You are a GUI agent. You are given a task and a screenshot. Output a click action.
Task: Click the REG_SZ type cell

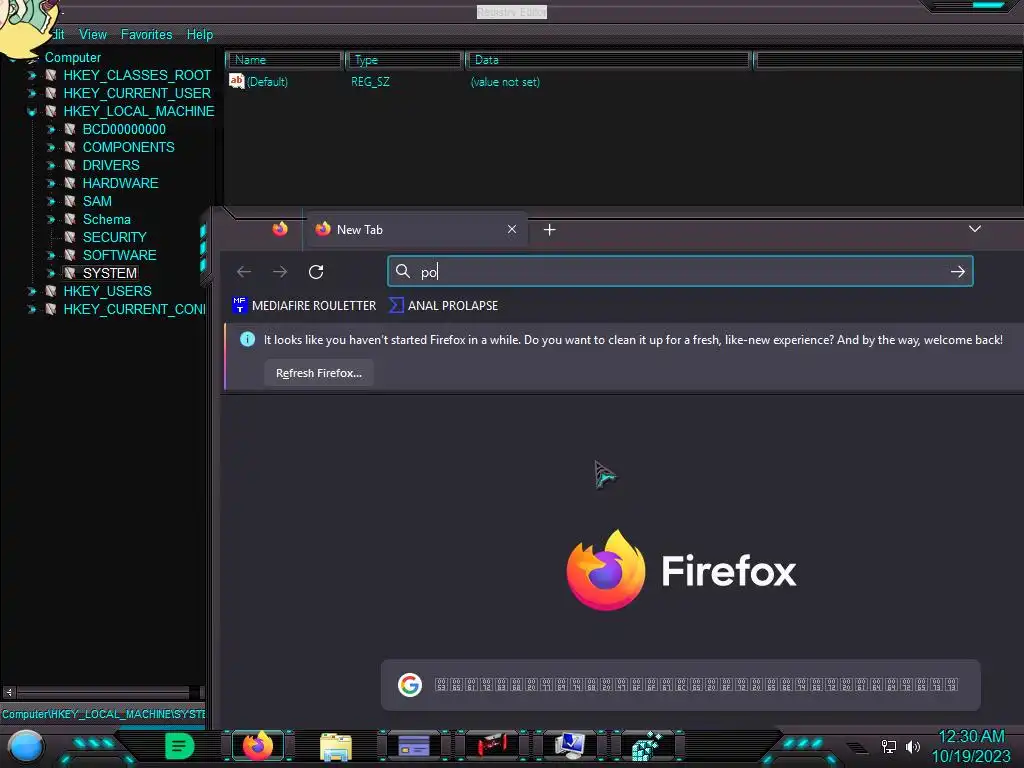coord(370,82)
